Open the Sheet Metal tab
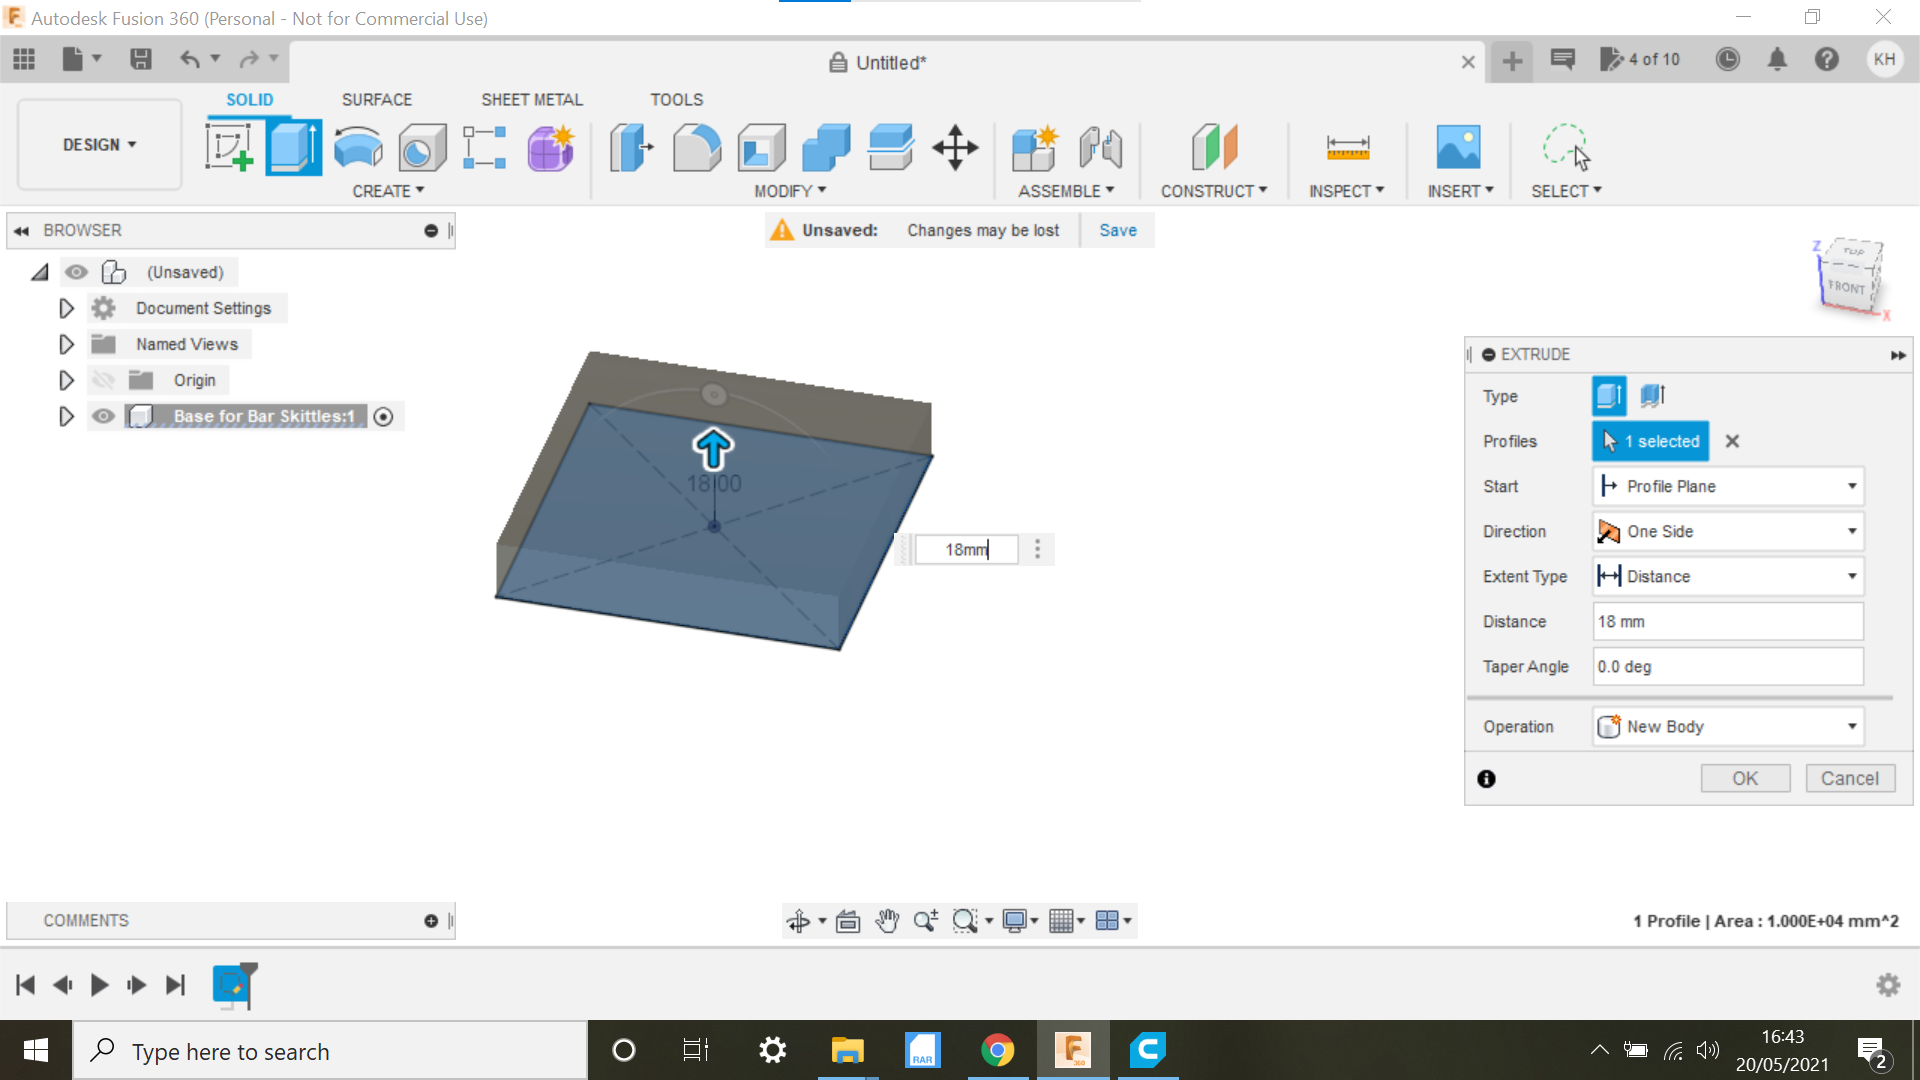 (x=531, y=100)
